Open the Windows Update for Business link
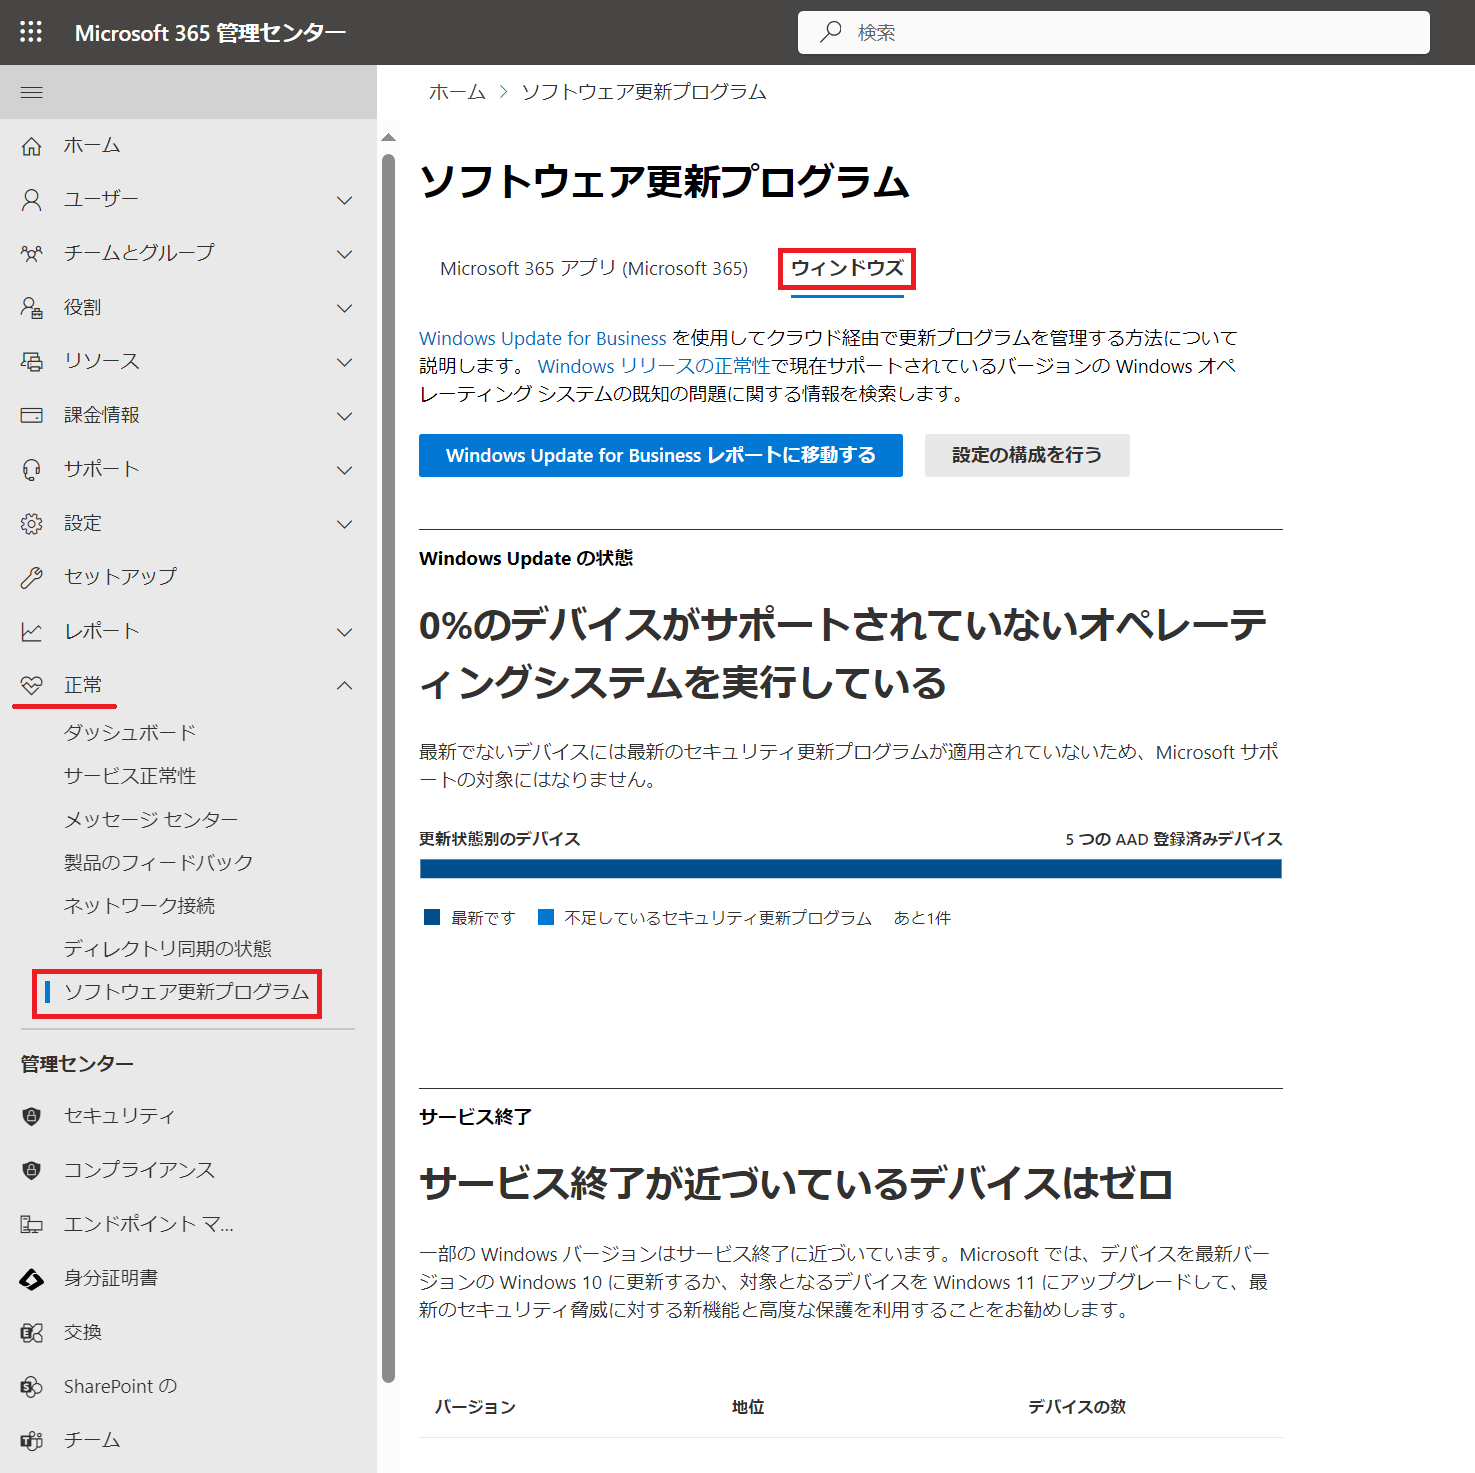 543,338
